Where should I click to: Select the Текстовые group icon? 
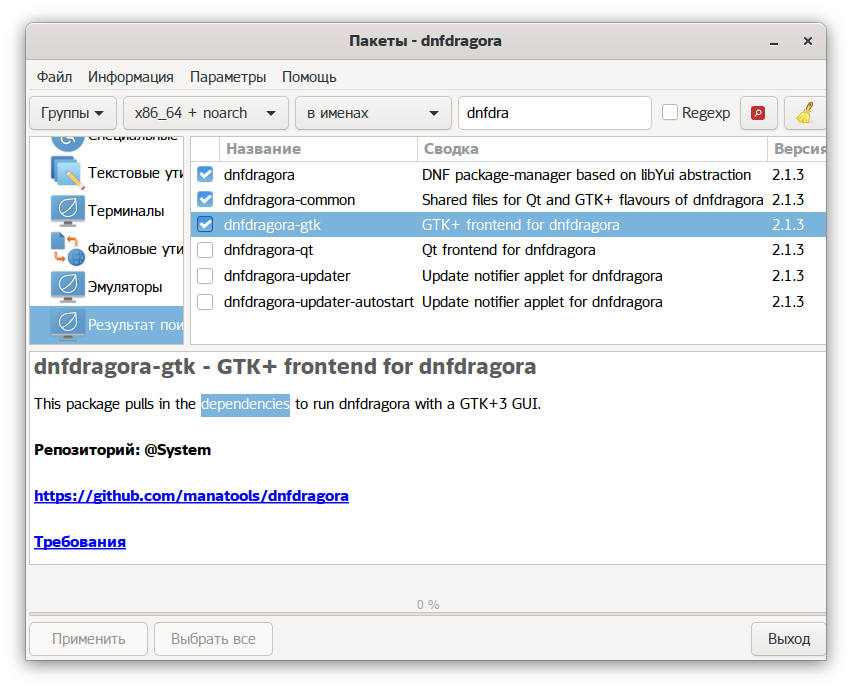pyautogui.click(x=67, y=172)
